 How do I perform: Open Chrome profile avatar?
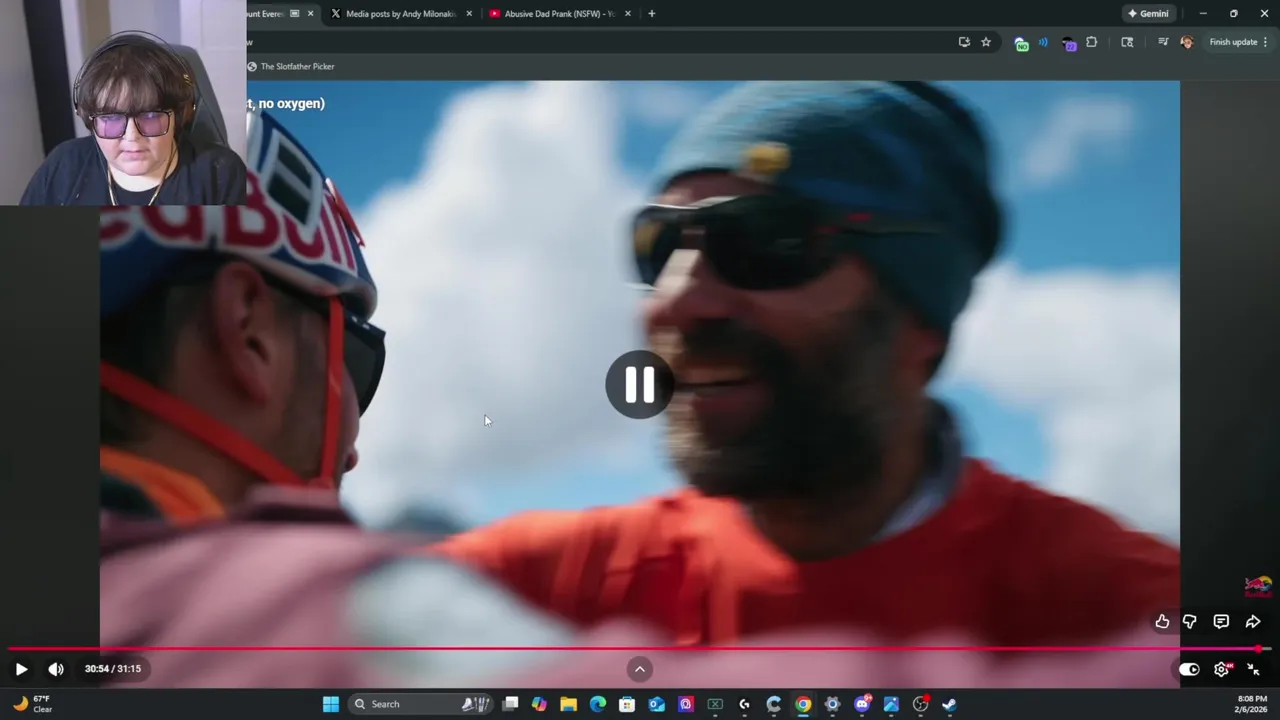(1187, 42)
